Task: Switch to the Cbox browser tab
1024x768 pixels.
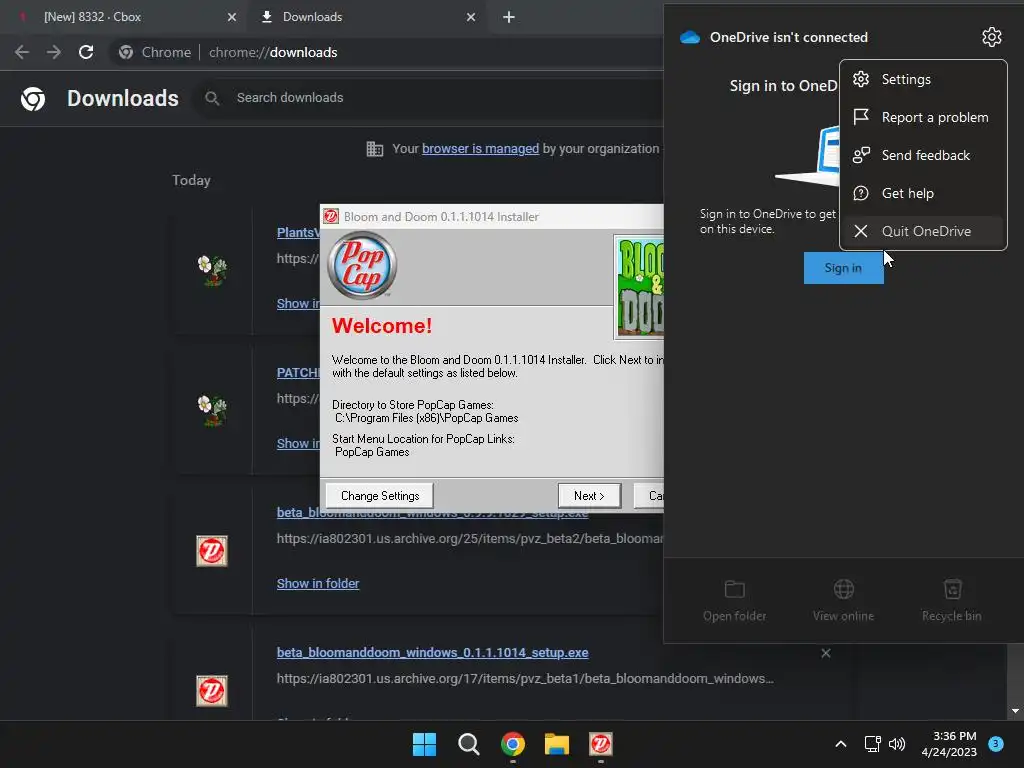Action: (124, 17)
